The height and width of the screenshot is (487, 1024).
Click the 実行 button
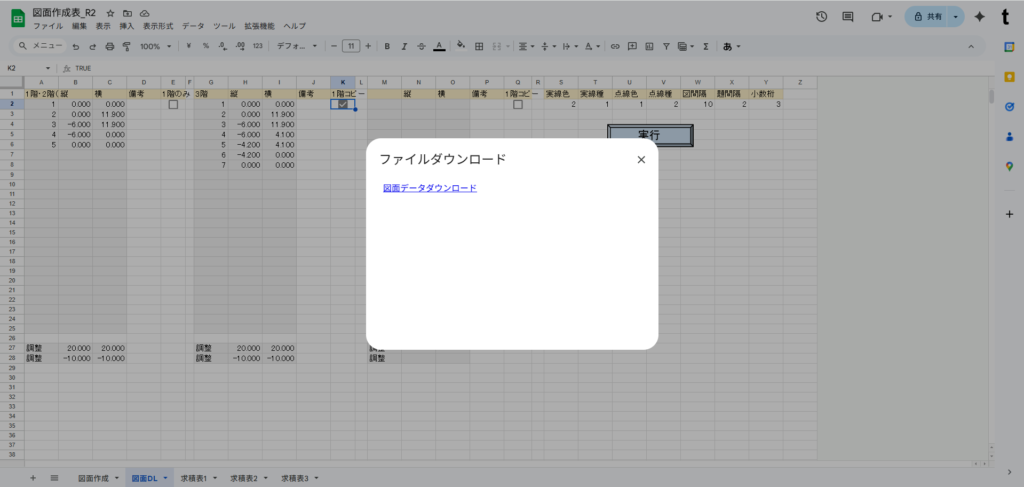pos(650,135)
